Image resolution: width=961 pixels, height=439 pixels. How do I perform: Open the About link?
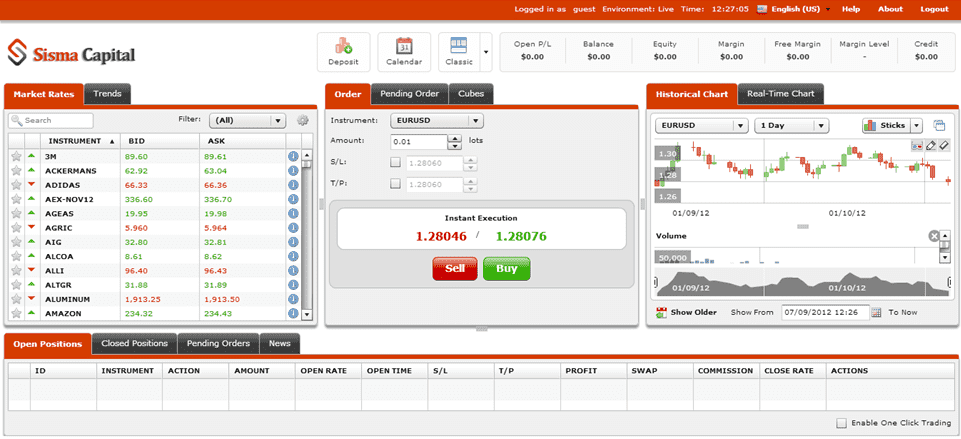click(890, 9)
